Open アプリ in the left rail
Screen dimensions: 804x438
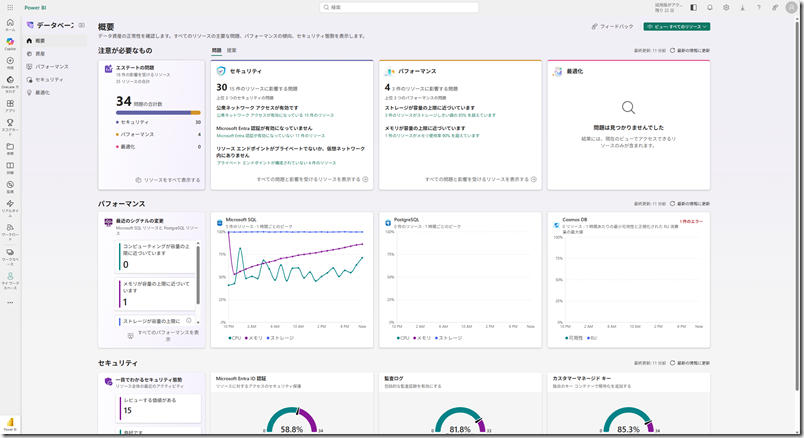coord(10,106)
